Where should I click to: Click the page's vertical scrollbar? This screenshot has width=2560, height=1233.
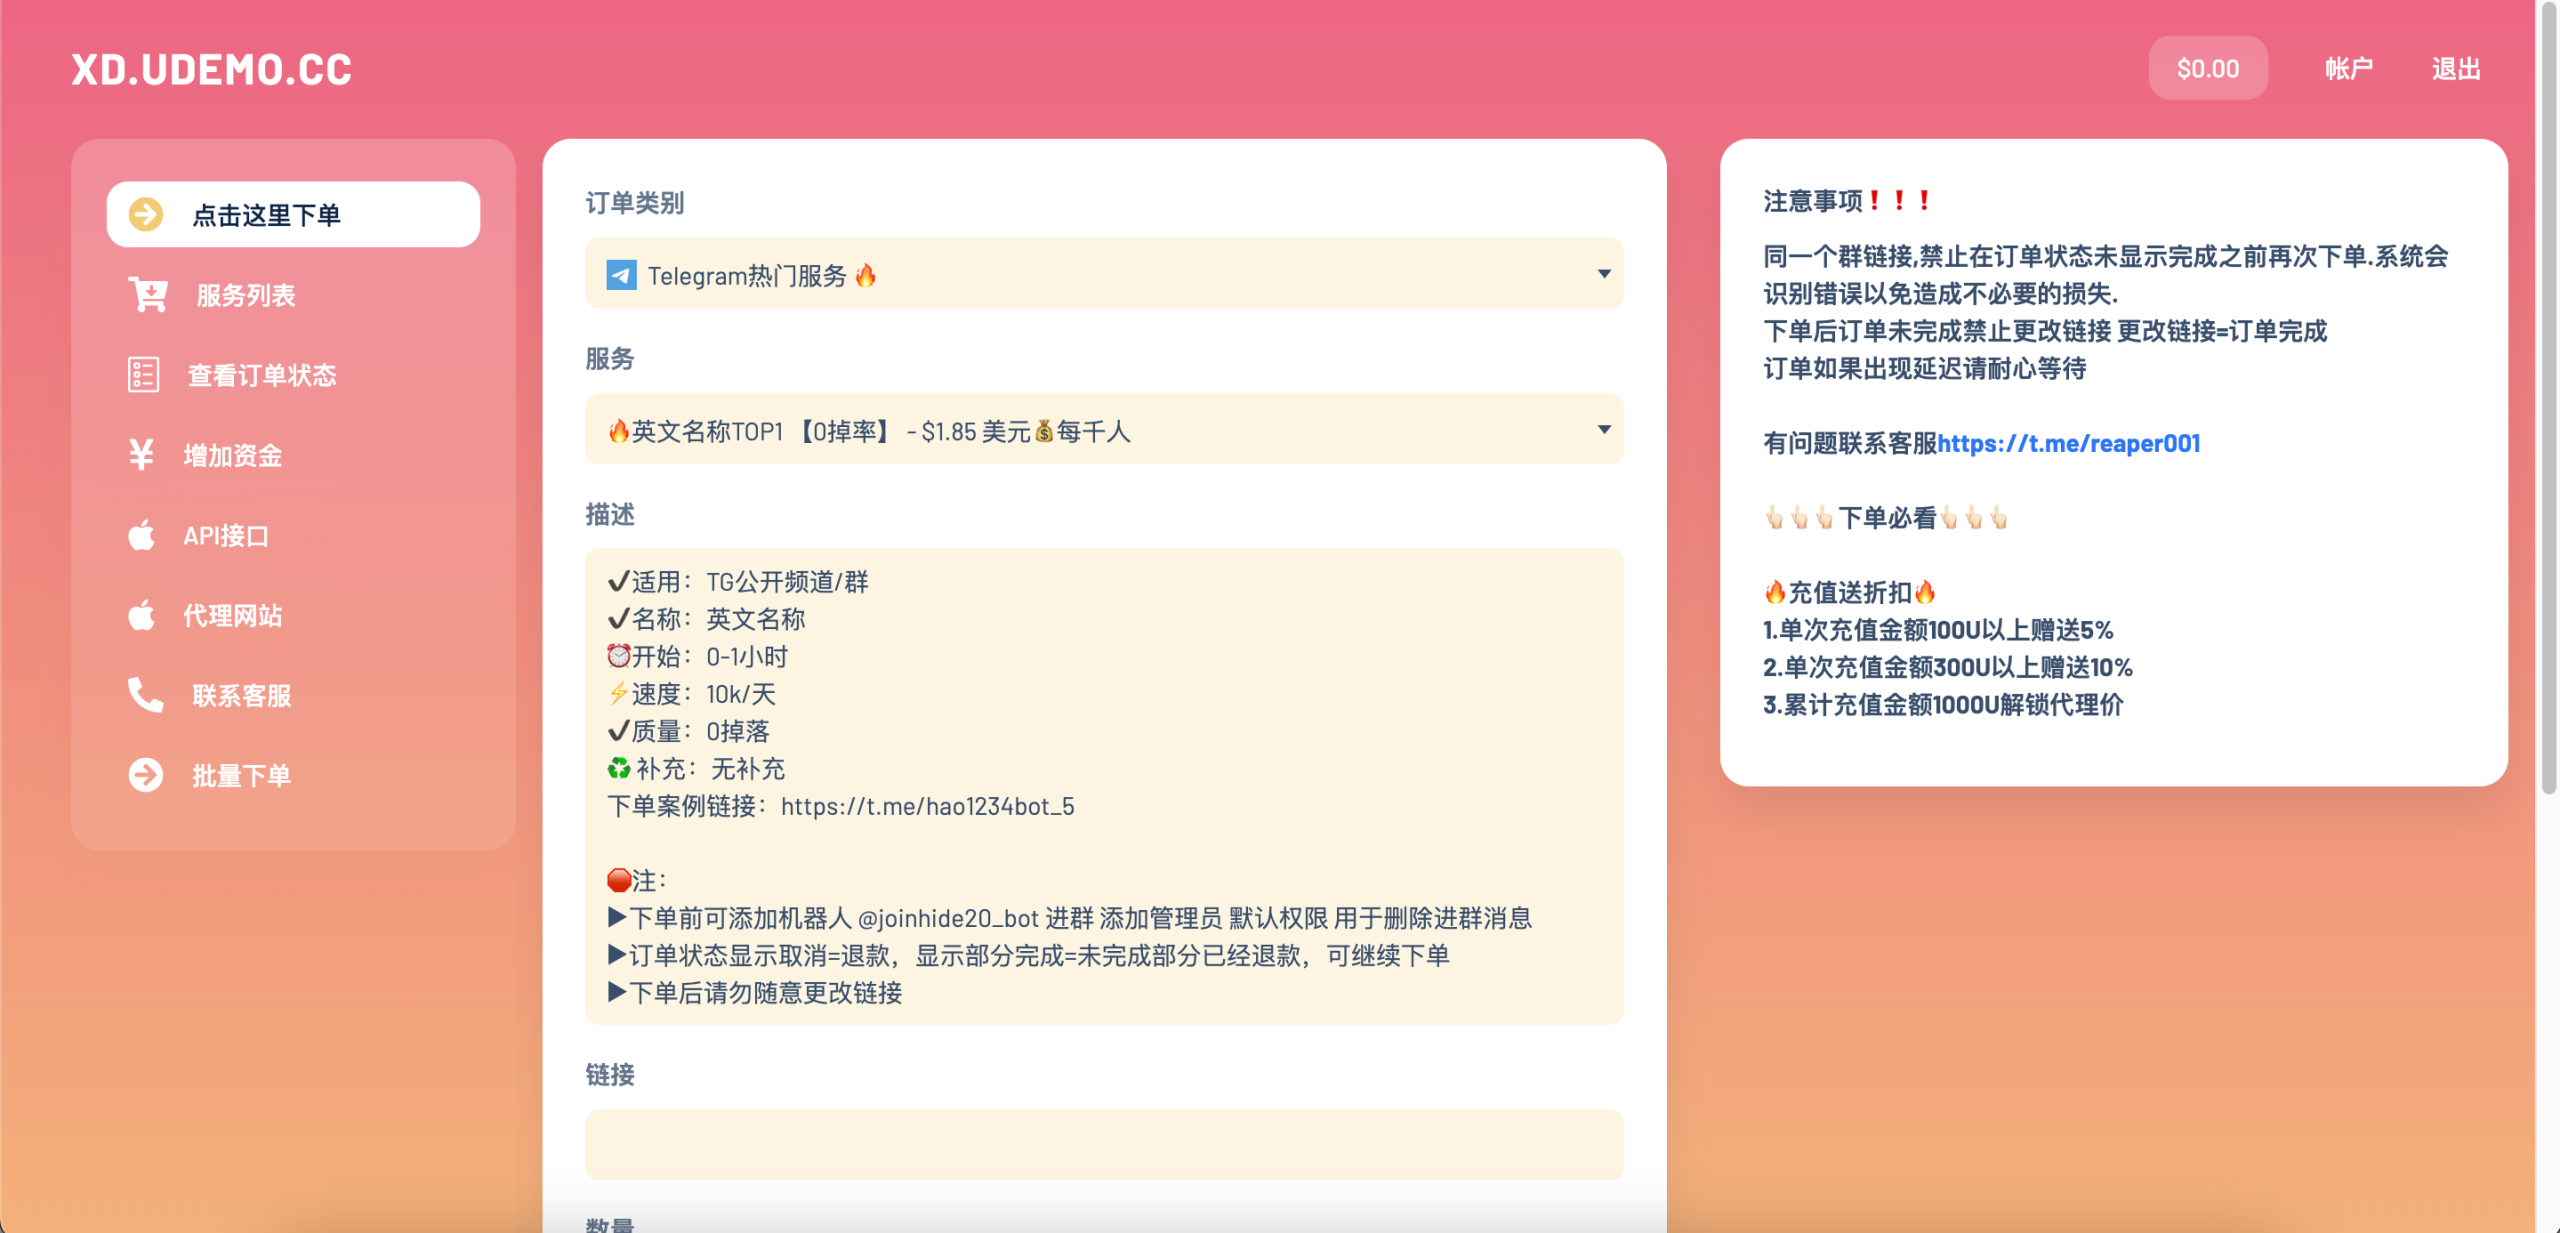pos(2548,400)
